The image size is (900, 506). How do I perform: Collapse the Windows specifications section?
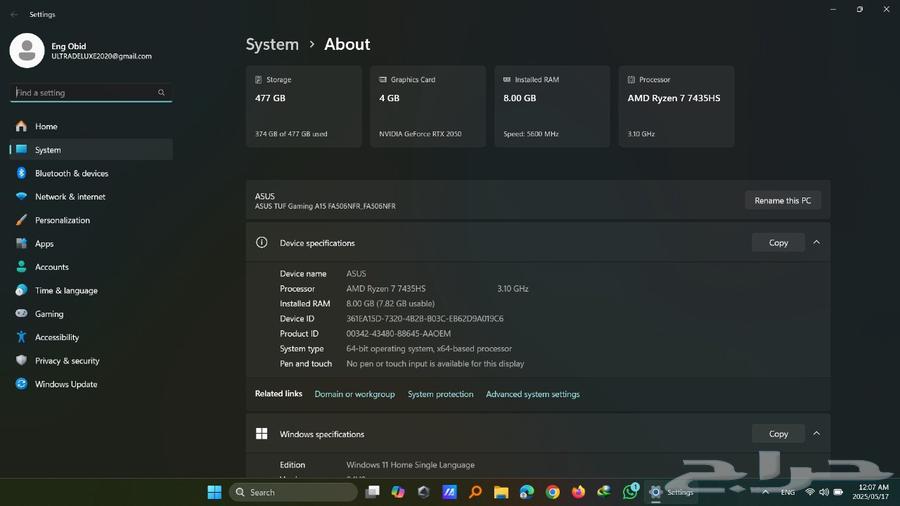point(816,434)
